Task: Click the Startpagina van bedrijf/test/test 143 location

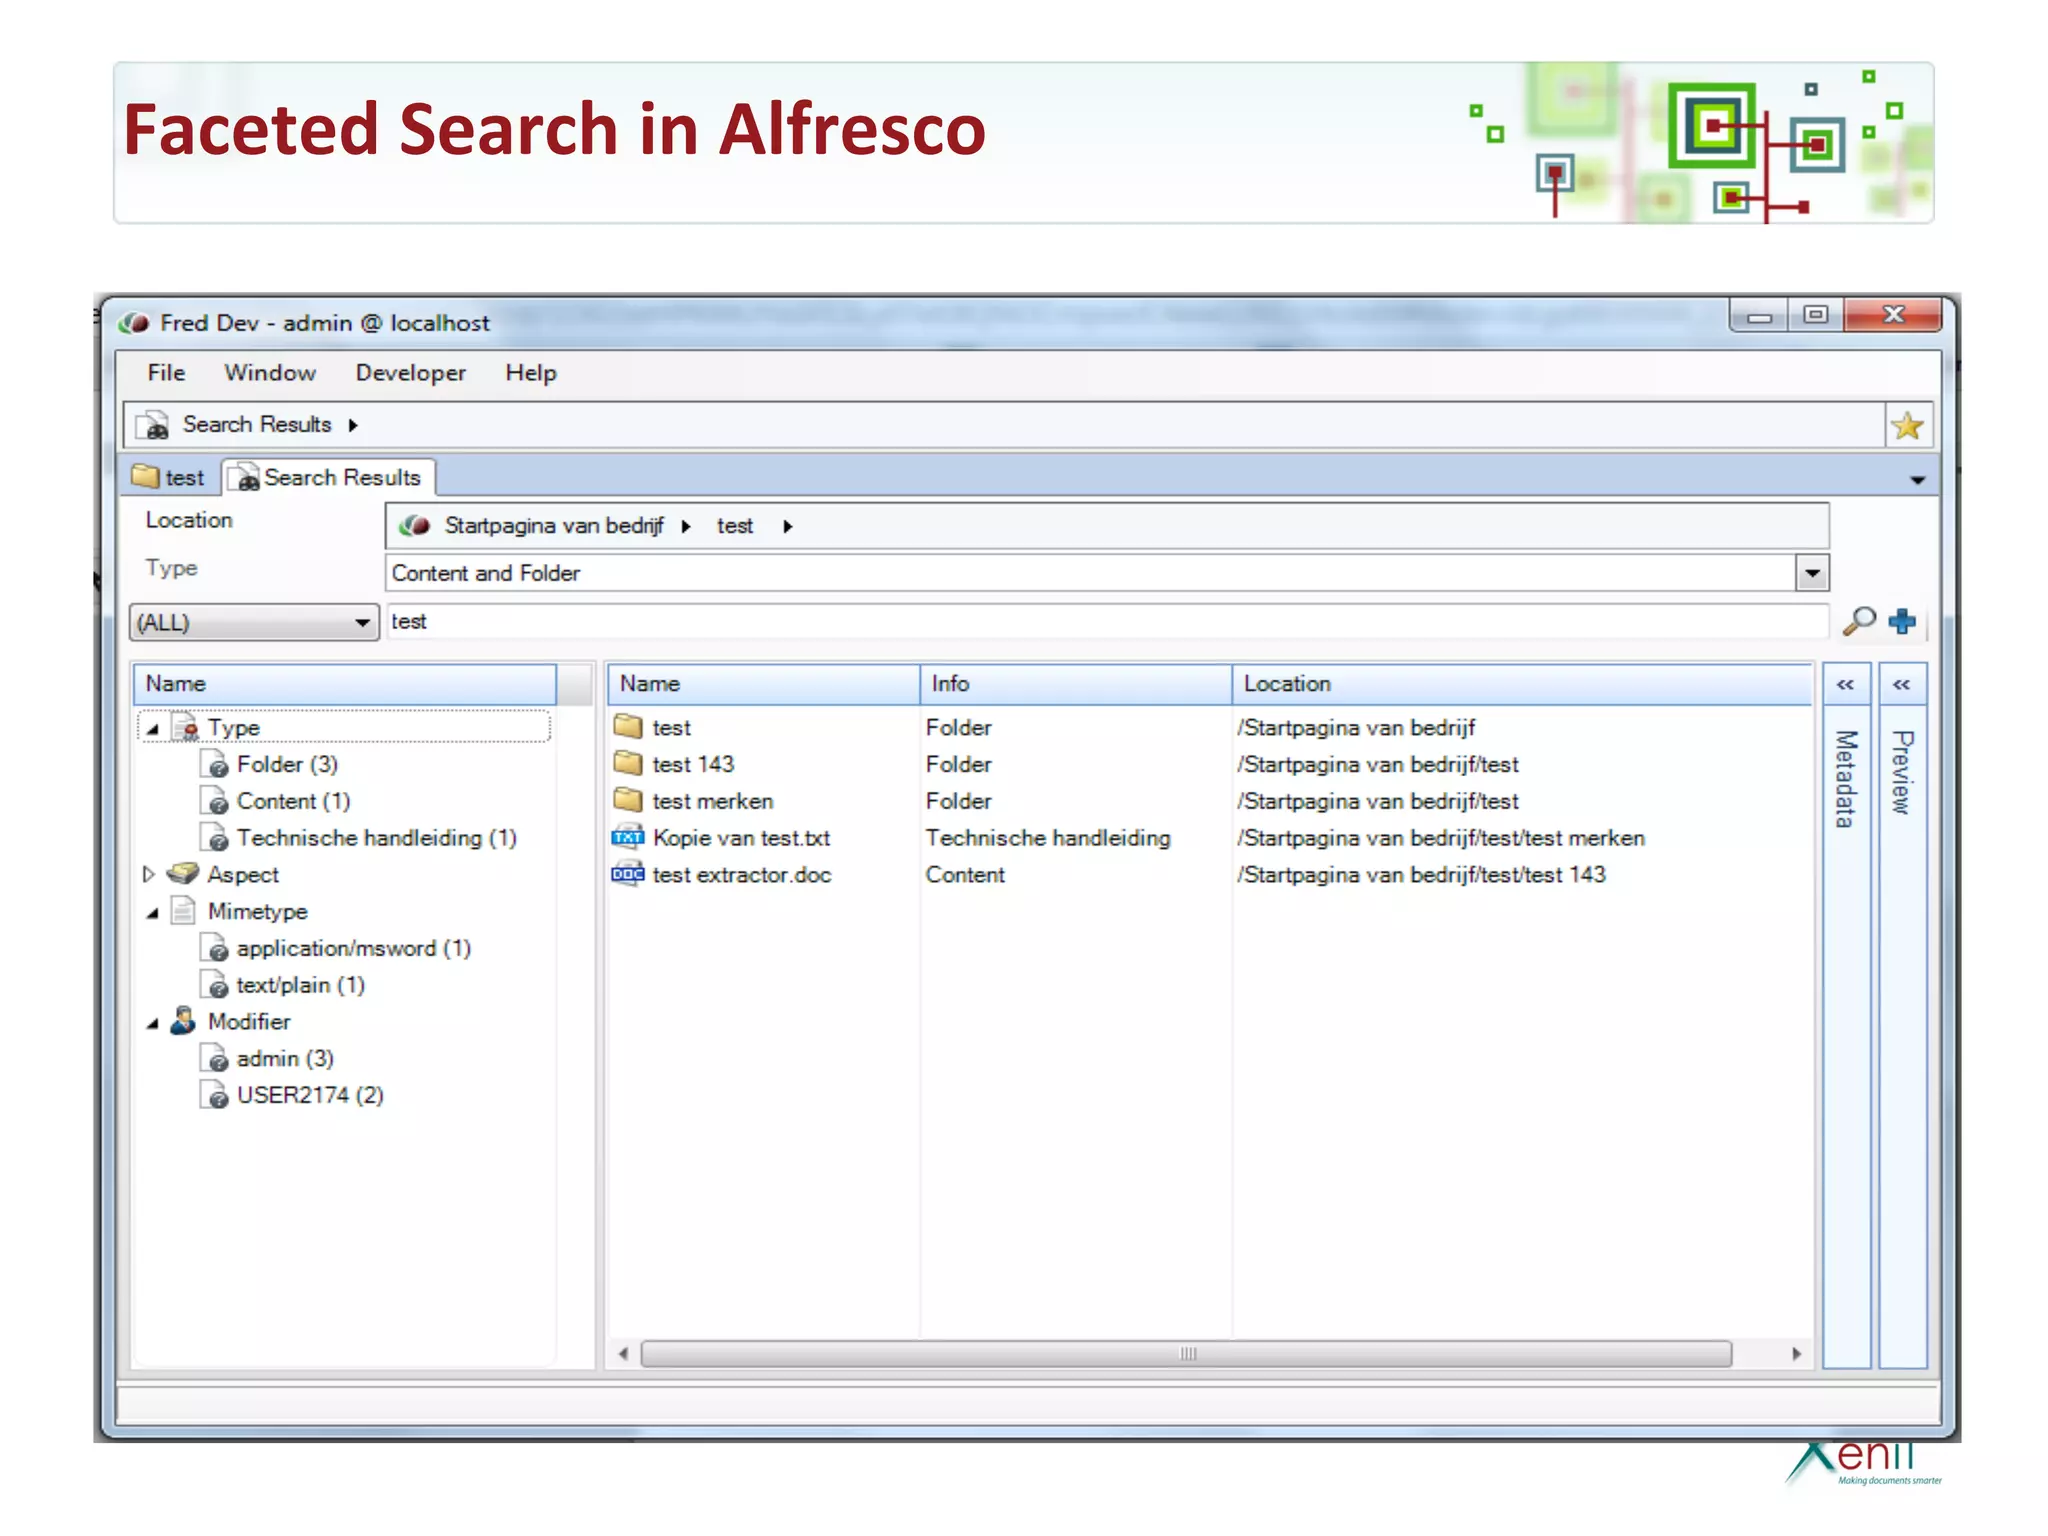Action: (1421, 875)
